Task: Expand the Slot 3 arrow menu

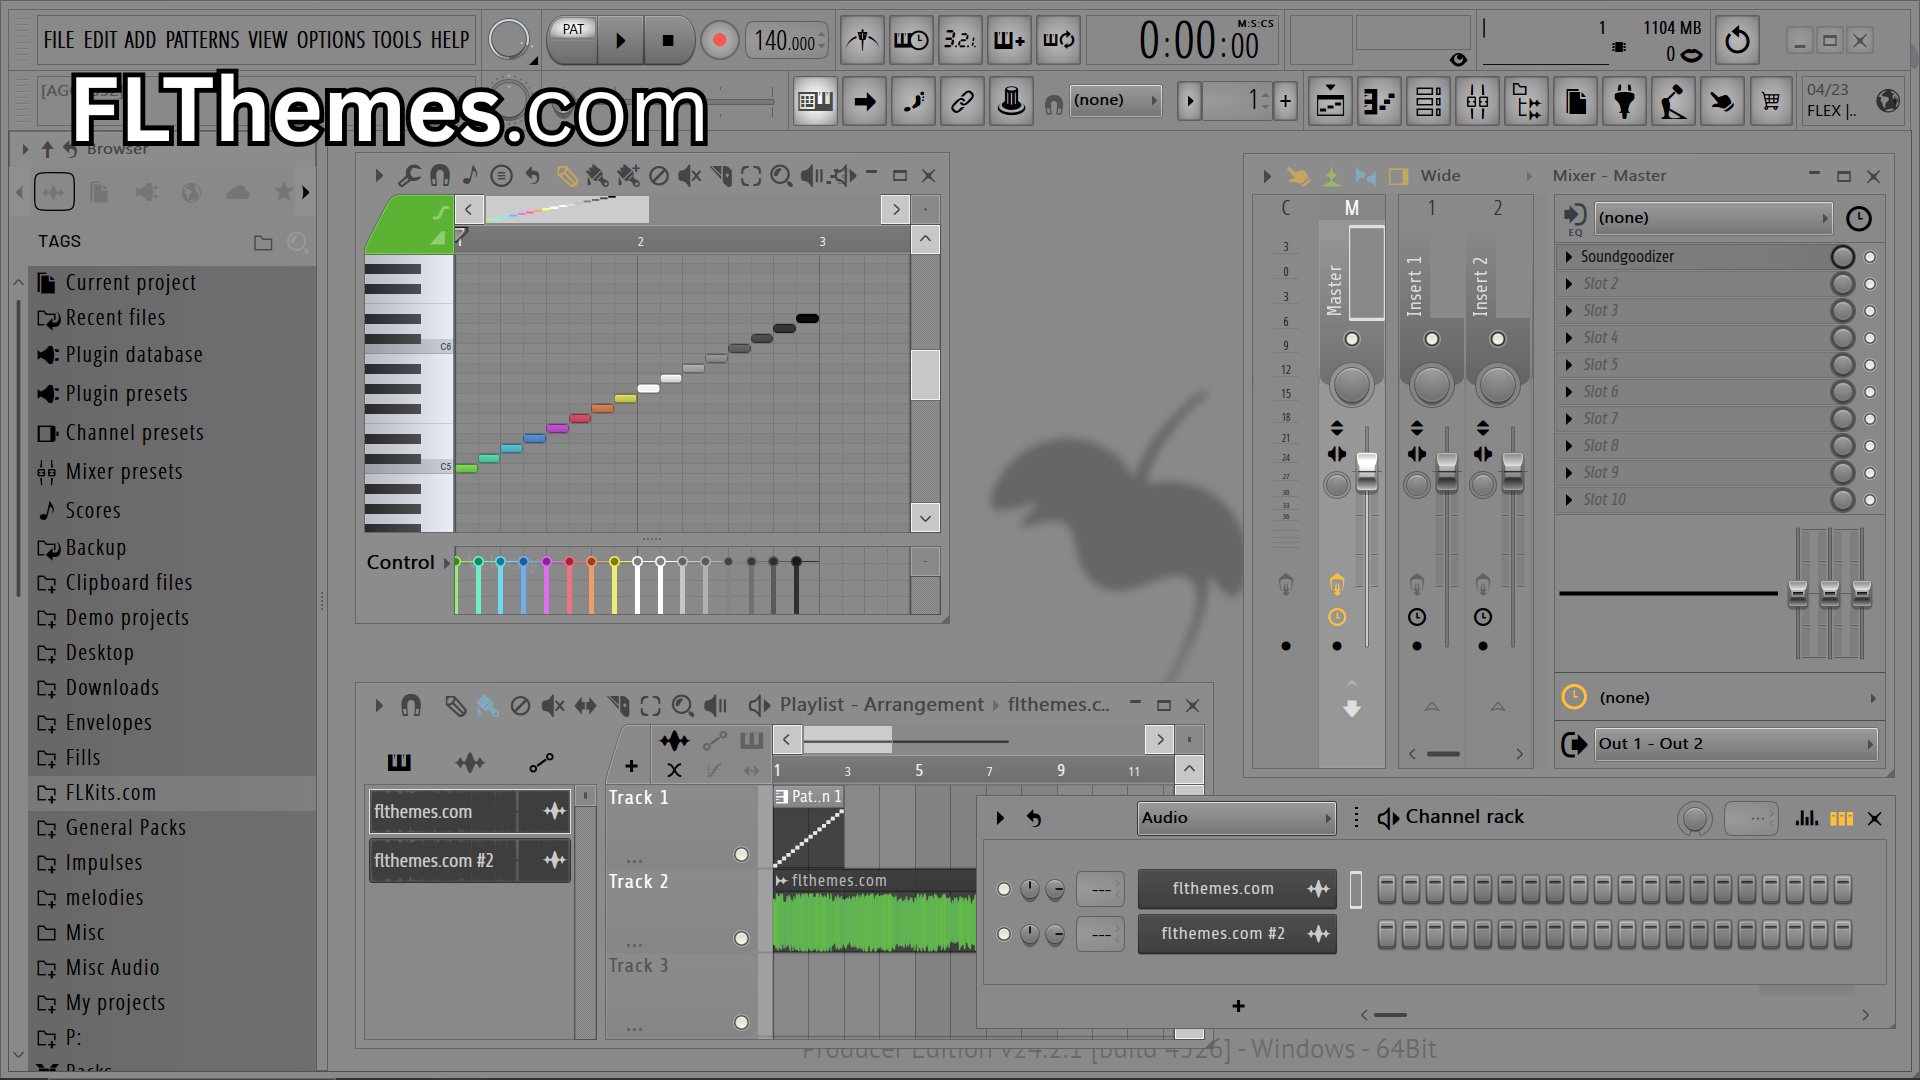Action: [1569, 311]
